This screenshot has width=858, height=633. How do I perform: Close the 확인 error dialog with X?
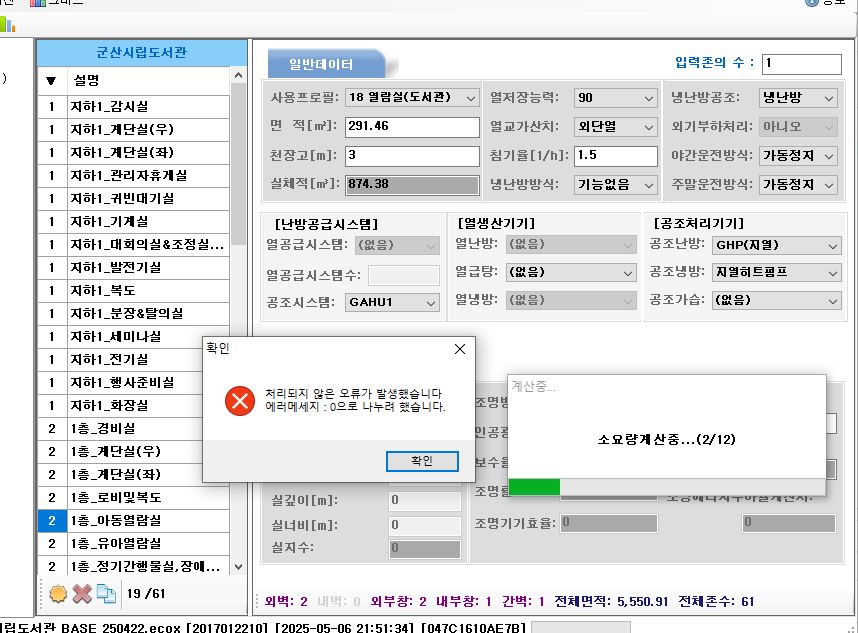tap(459, 349)
